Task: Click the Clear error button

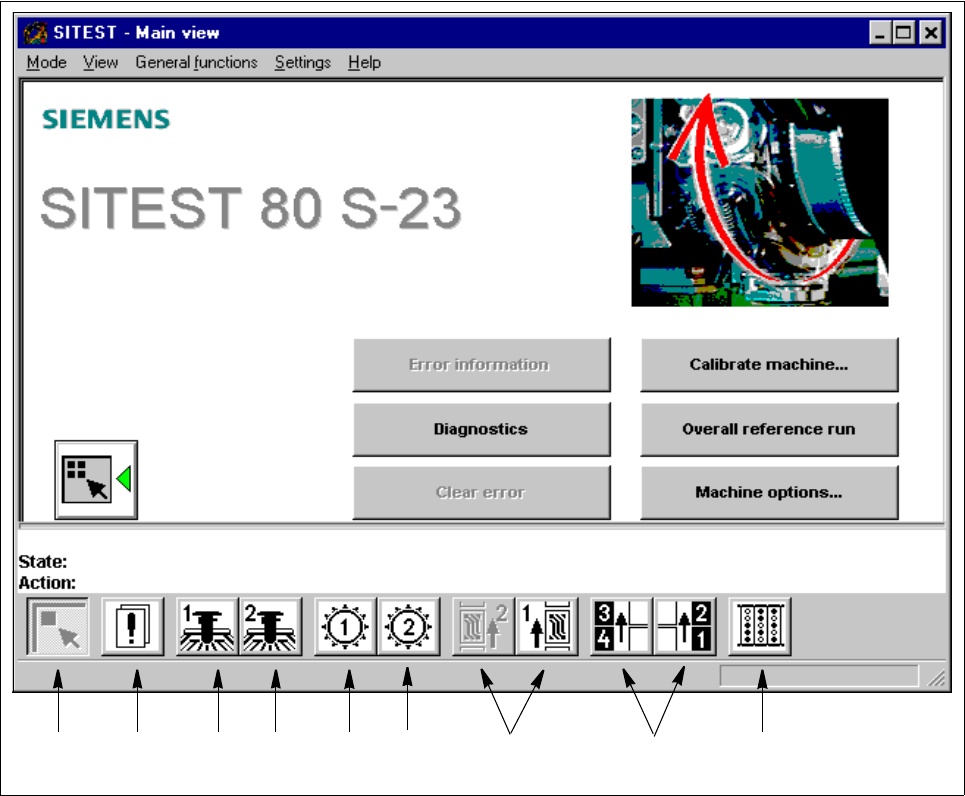Action: pyautogui.click(x=481, y=492)
